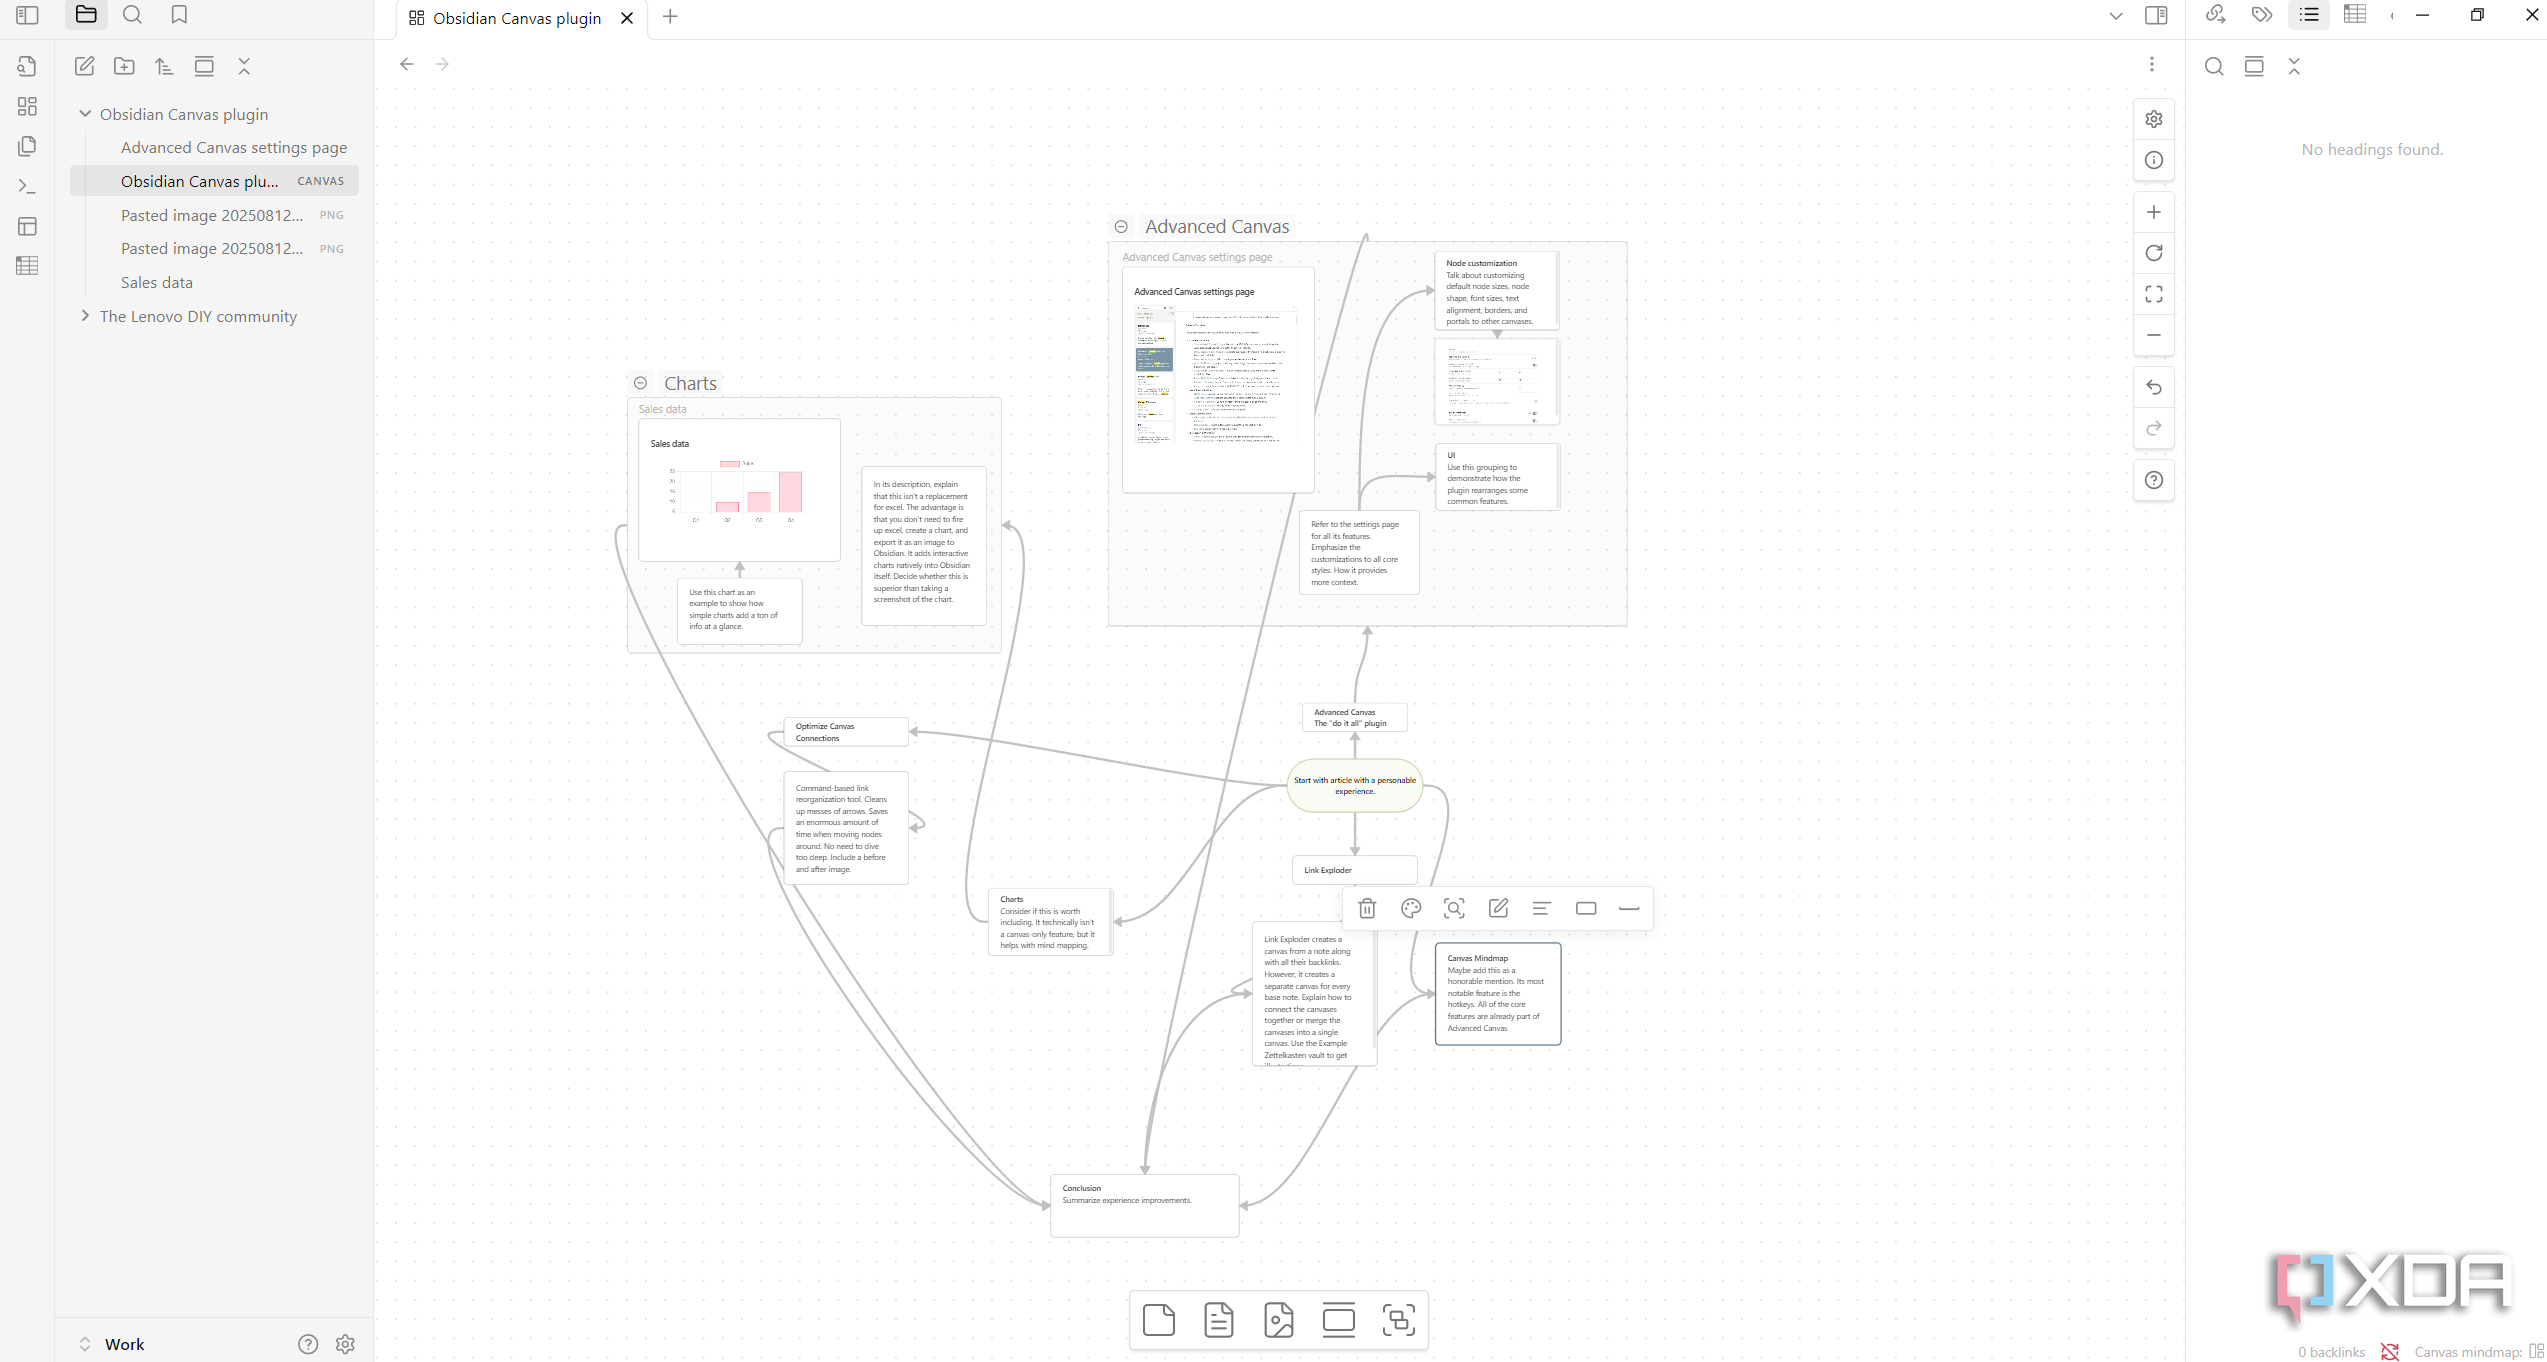
Task: Open the node color palette
Action: (1411, 908)
